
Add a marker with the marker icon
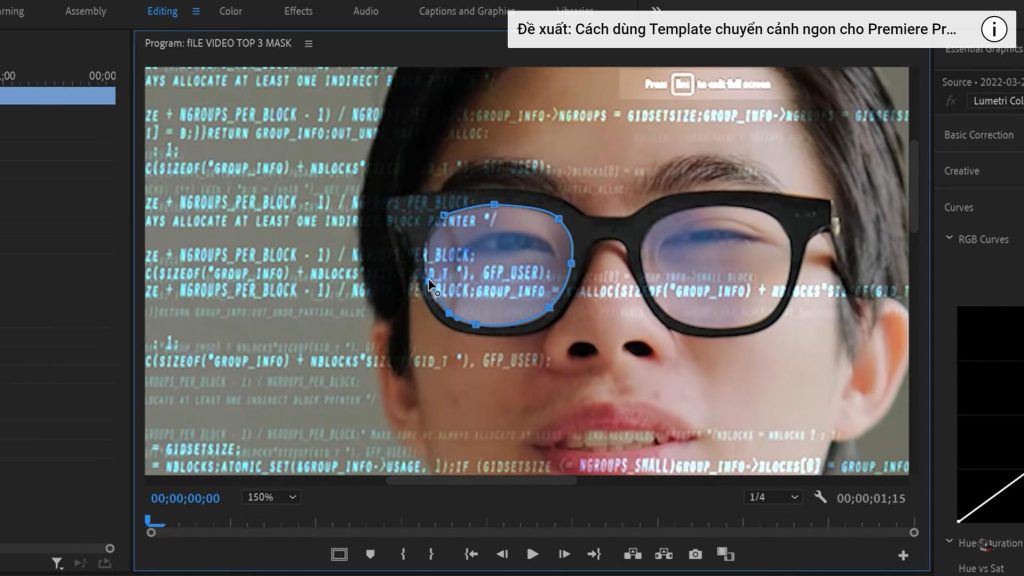[x=369, y=553]
